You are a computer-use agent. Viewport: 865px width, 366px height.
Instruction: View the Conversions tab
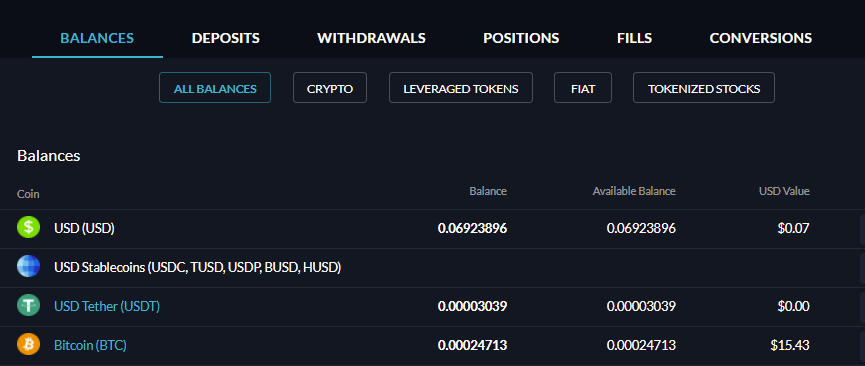(x=761, y=38)
